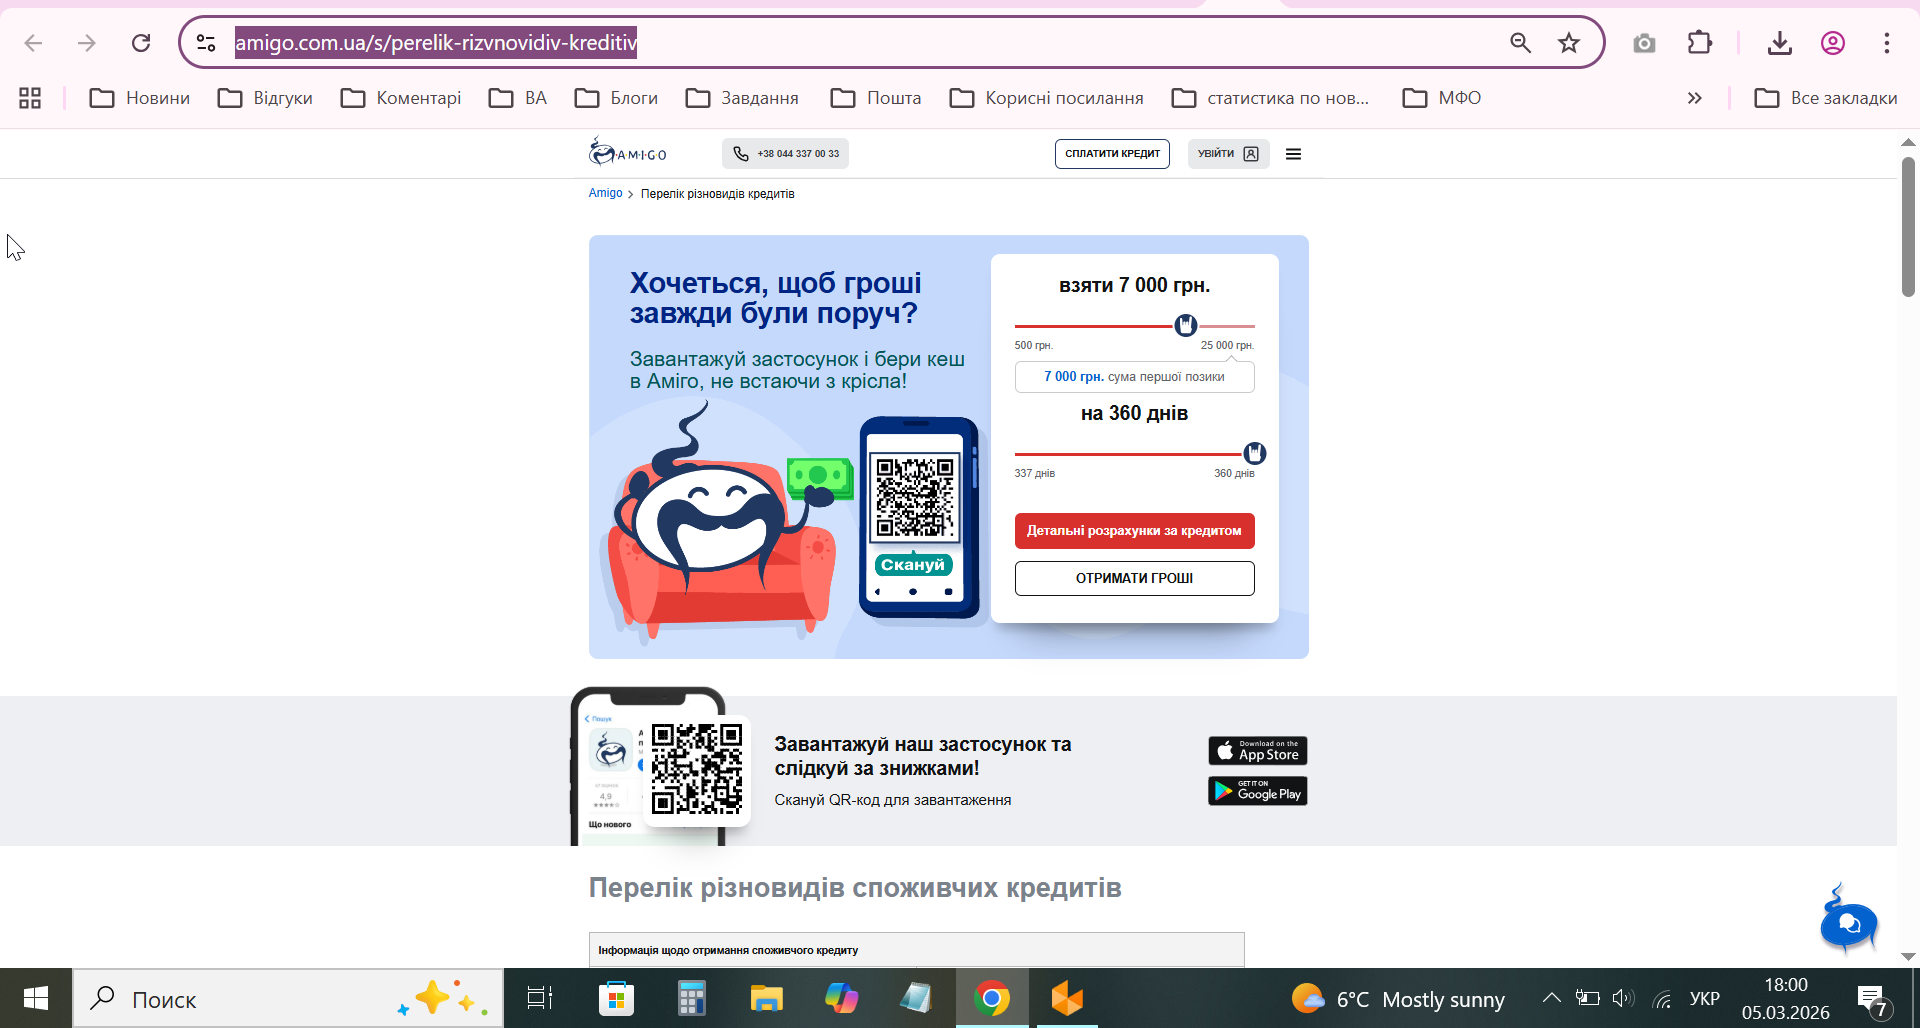This screenshot has height=1028, width=1920.
Task: Open the Відгуки bookmarks folder
Action: click(266, 98)
